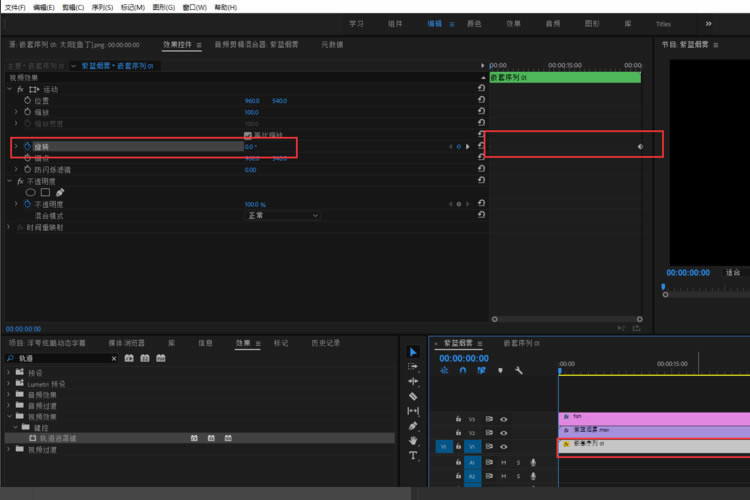Click the rotation (旋转) stopwatch icon

point(27,147)
